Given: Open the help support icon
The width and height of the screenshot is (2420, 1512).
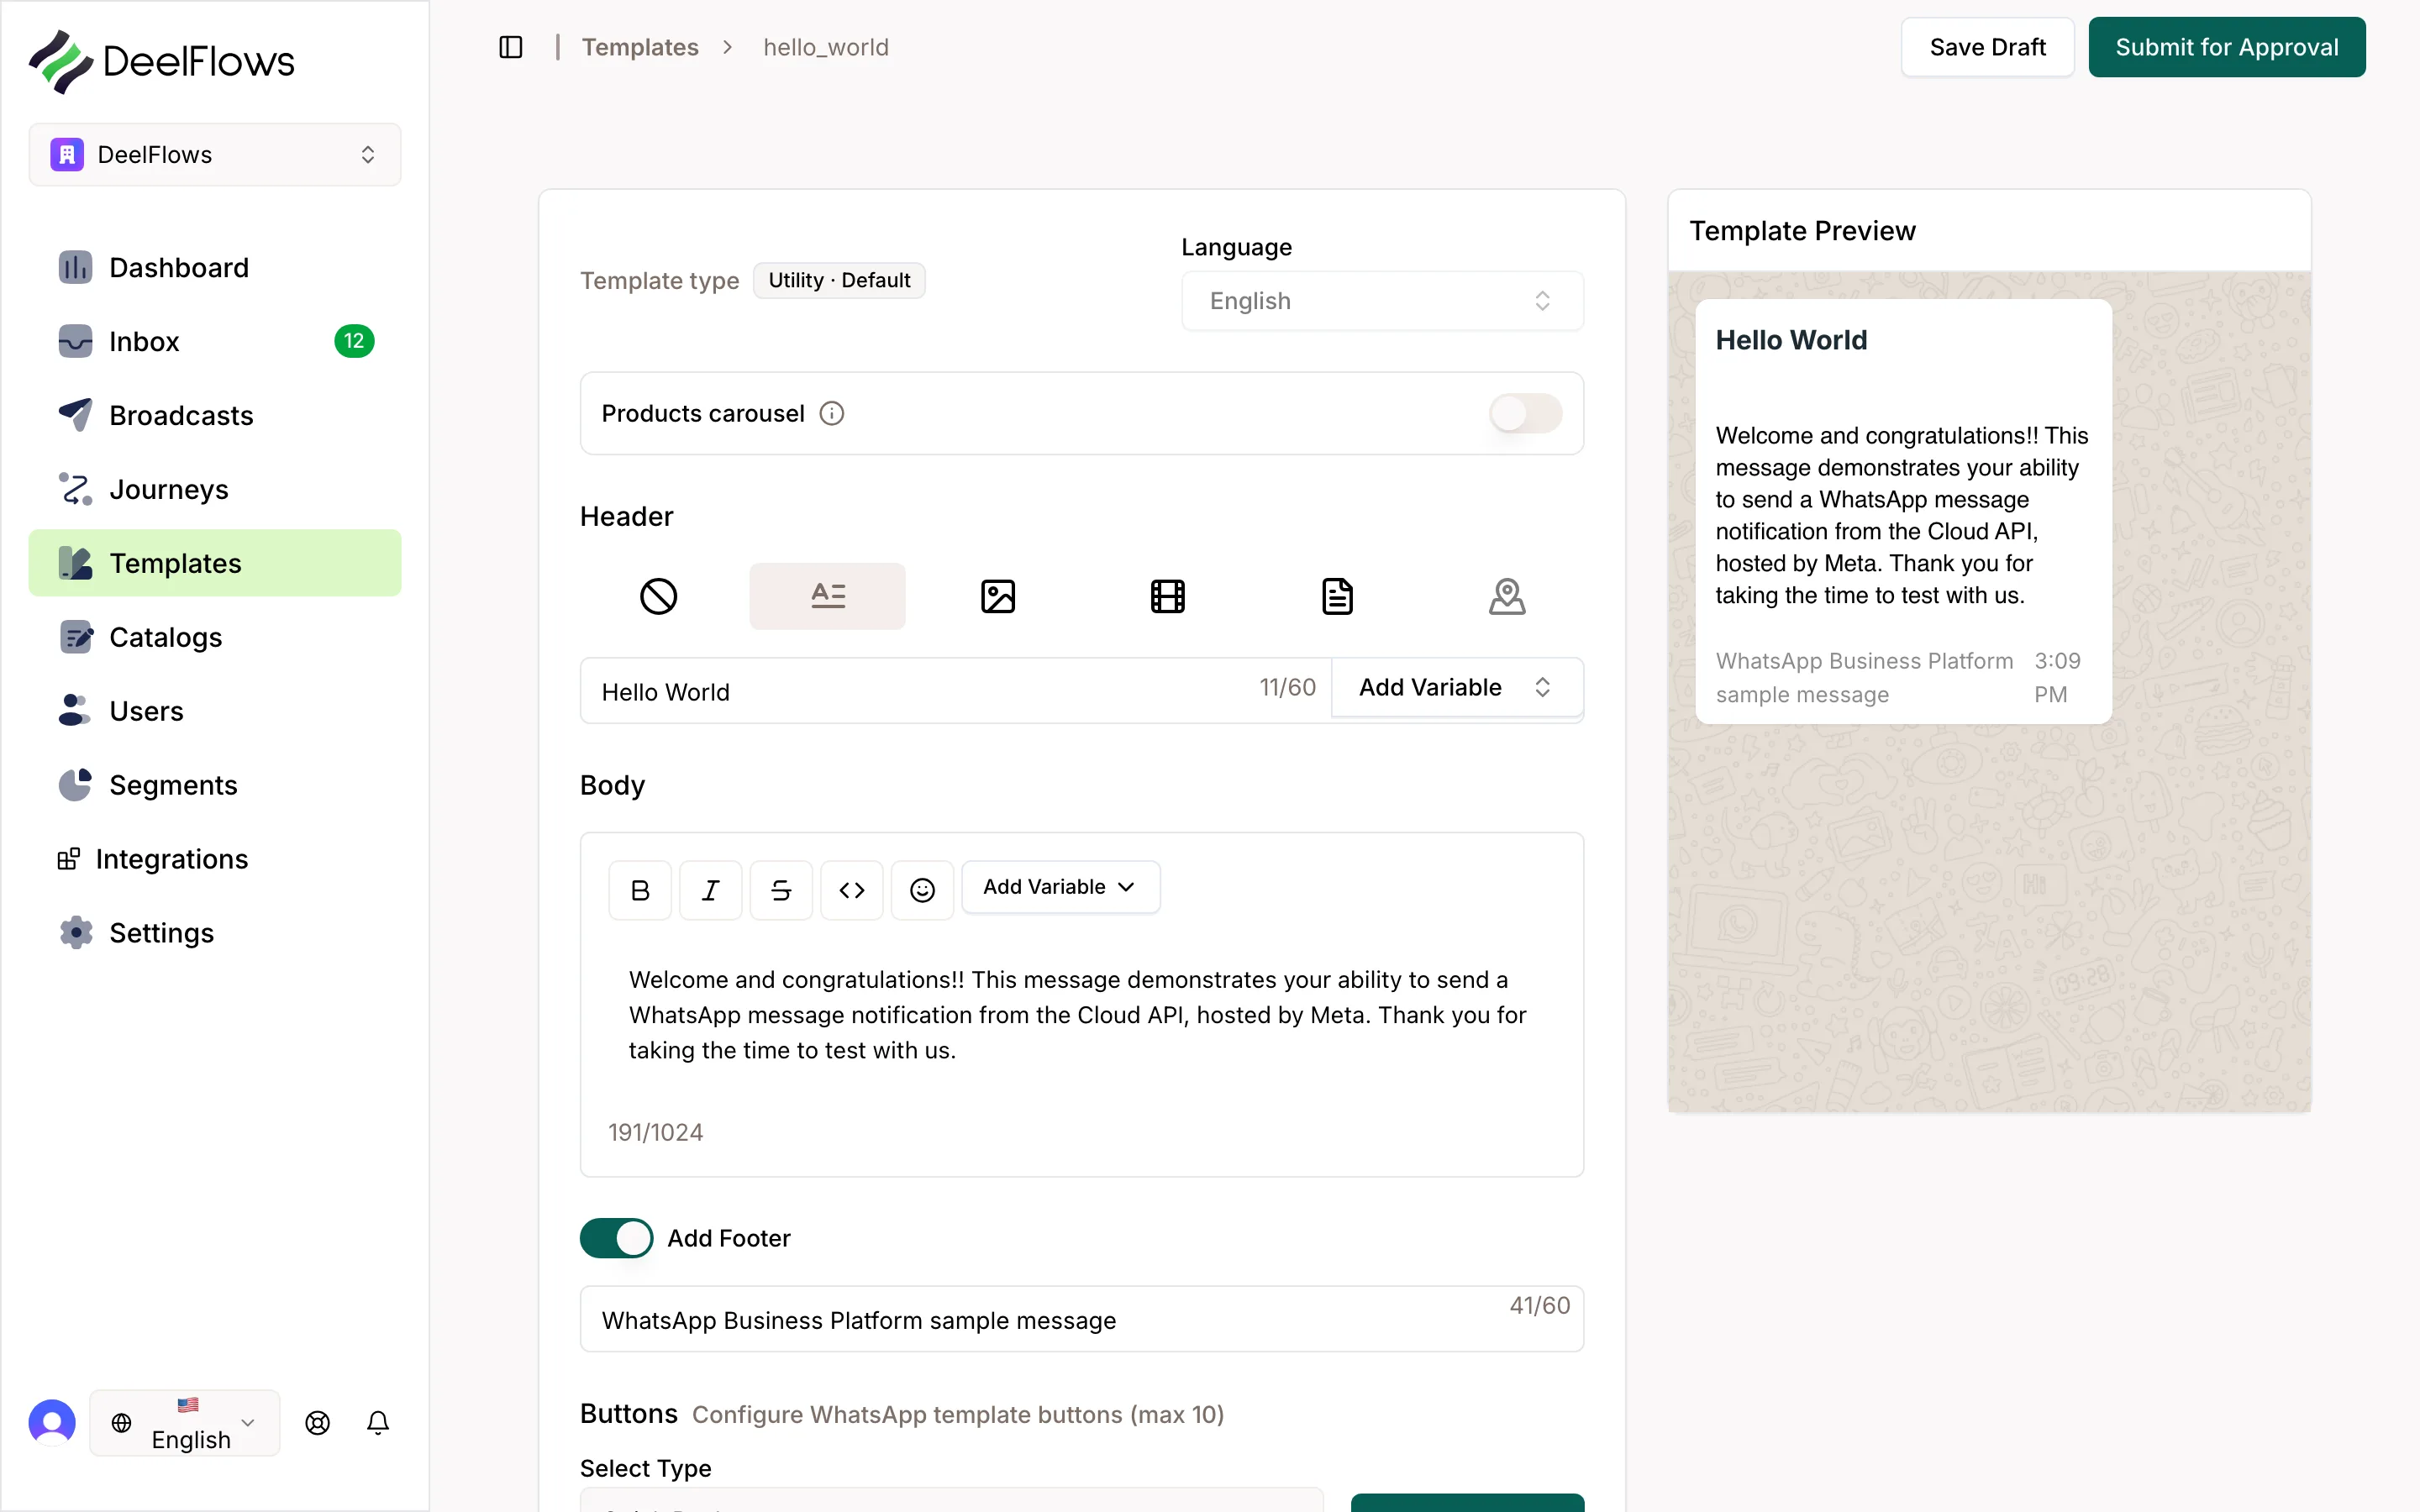Looking at the screenshot, I should pos(318,1422).
